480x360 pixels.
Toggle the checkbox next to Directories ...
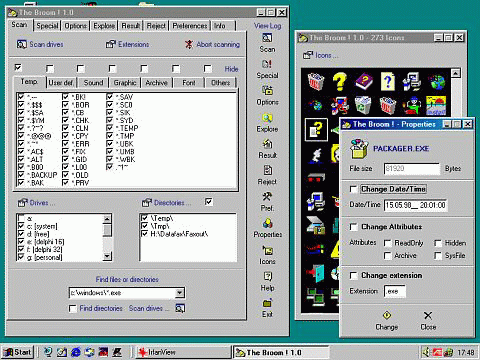209,202
